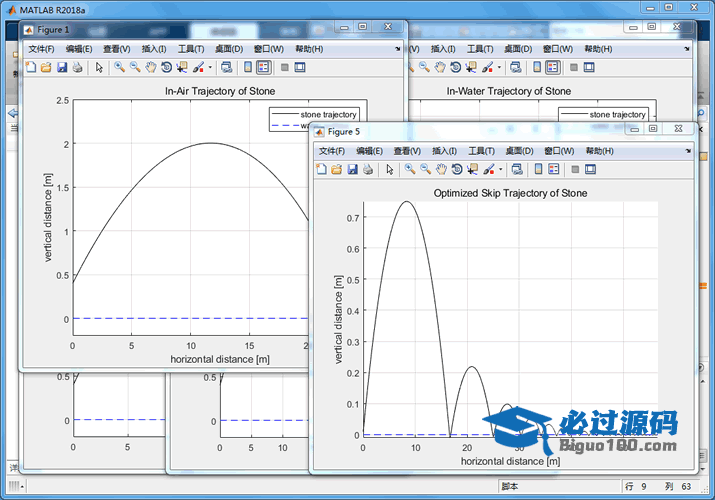The width and height of the screenshot is (715, 500).
Task: Click dock arrow at Figure 1 menu bar end
Action: pyautogui.click(x=398, y=49)
